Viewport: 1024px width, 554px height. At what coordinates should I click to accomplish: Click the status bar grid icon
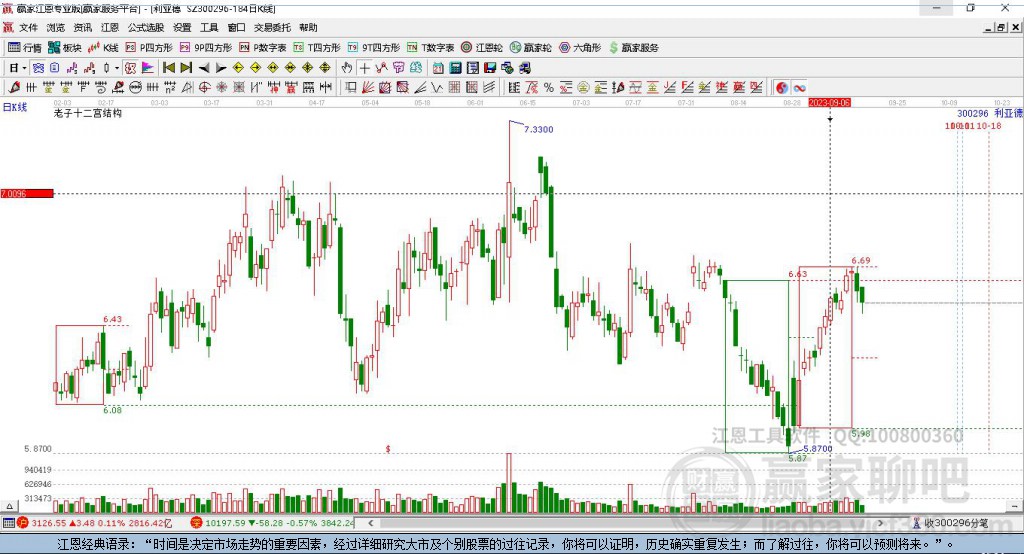click(8, 523)
